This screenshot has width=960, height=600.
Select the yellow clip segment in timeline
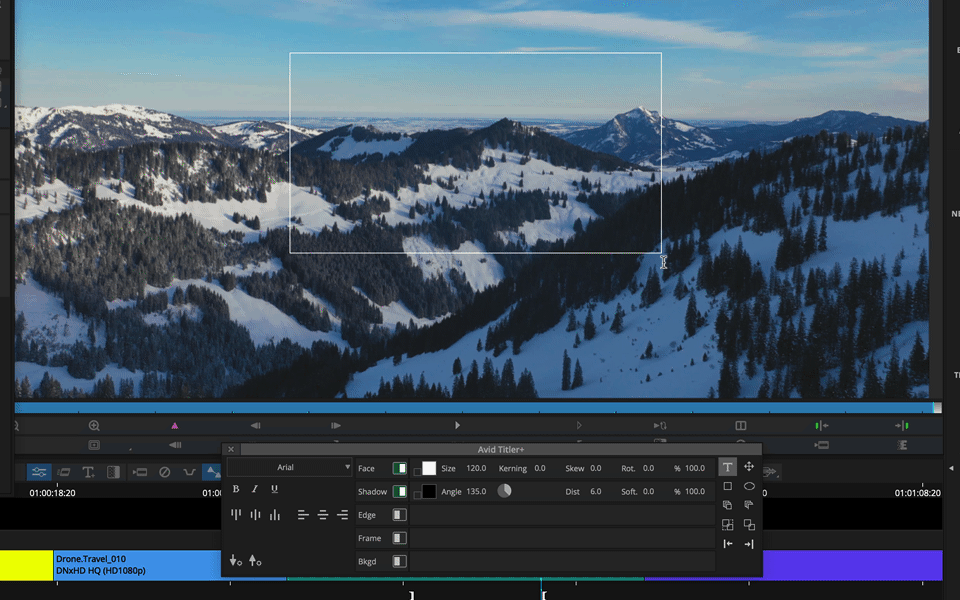26,565
